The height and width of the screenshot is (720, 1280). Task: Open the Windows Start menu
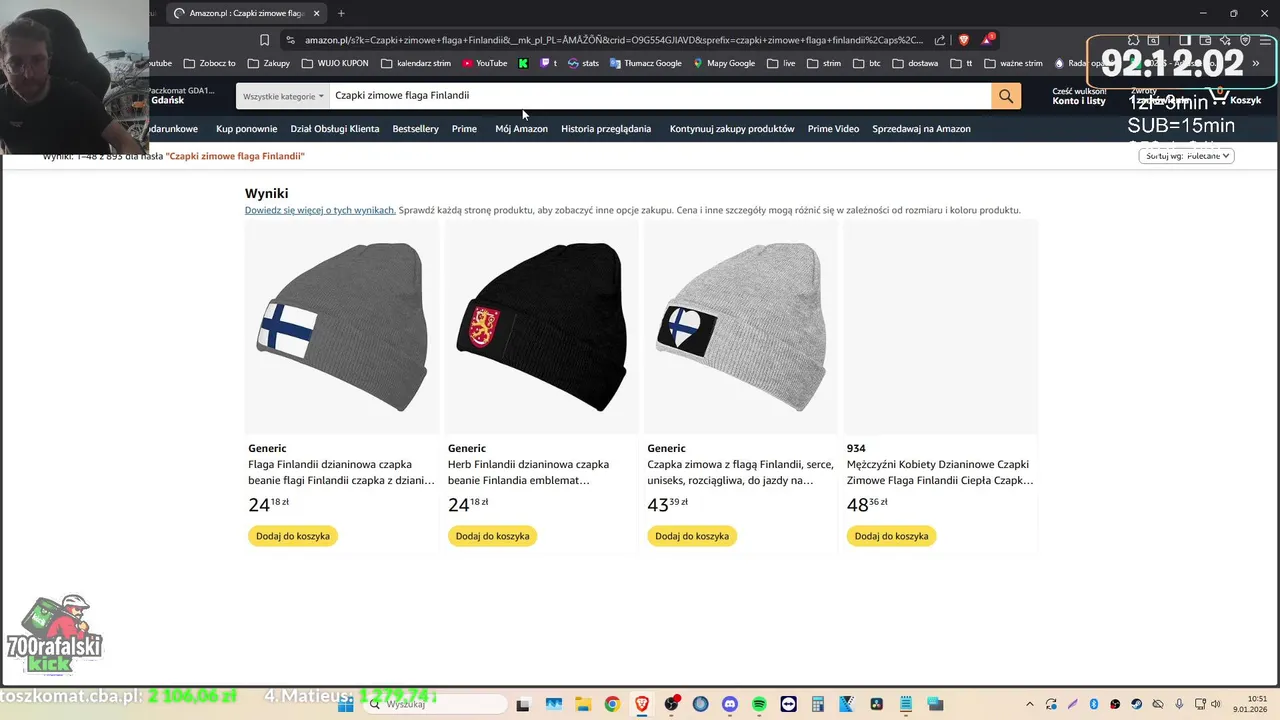tap(346, 704)
